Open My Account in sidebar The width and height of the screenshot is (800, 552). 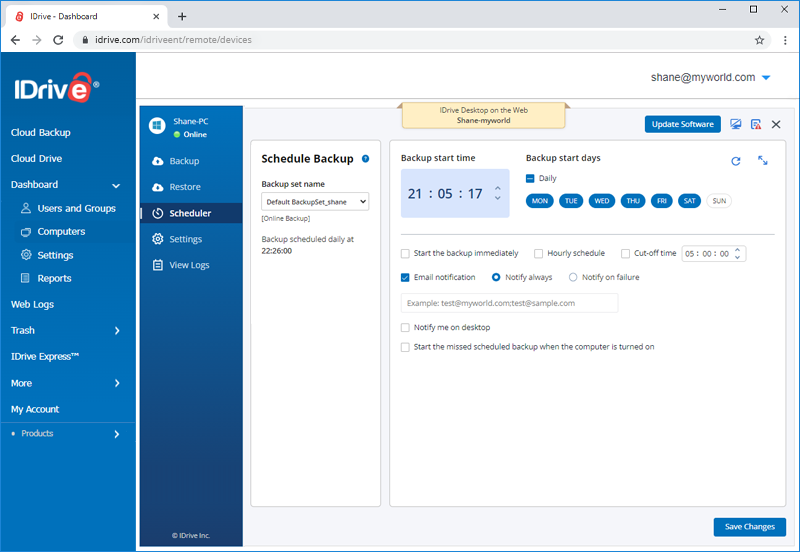(35, 409)
